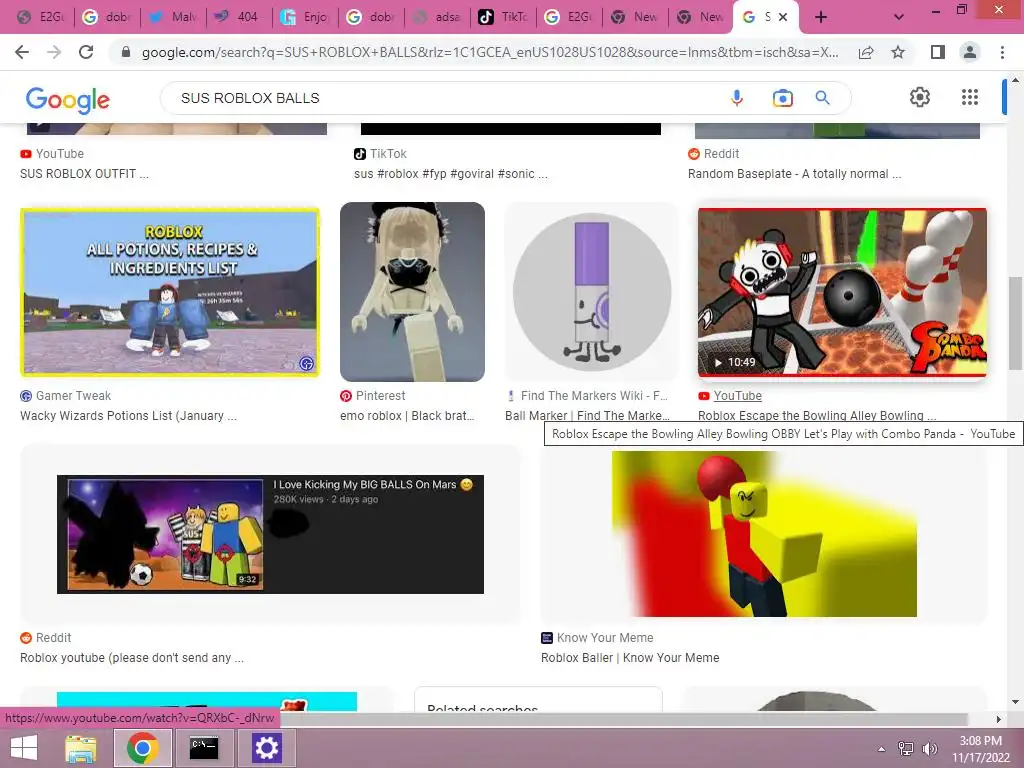Click the Gamer Tweak source label
The image size is (1024, 768).
tap(73, 396)
